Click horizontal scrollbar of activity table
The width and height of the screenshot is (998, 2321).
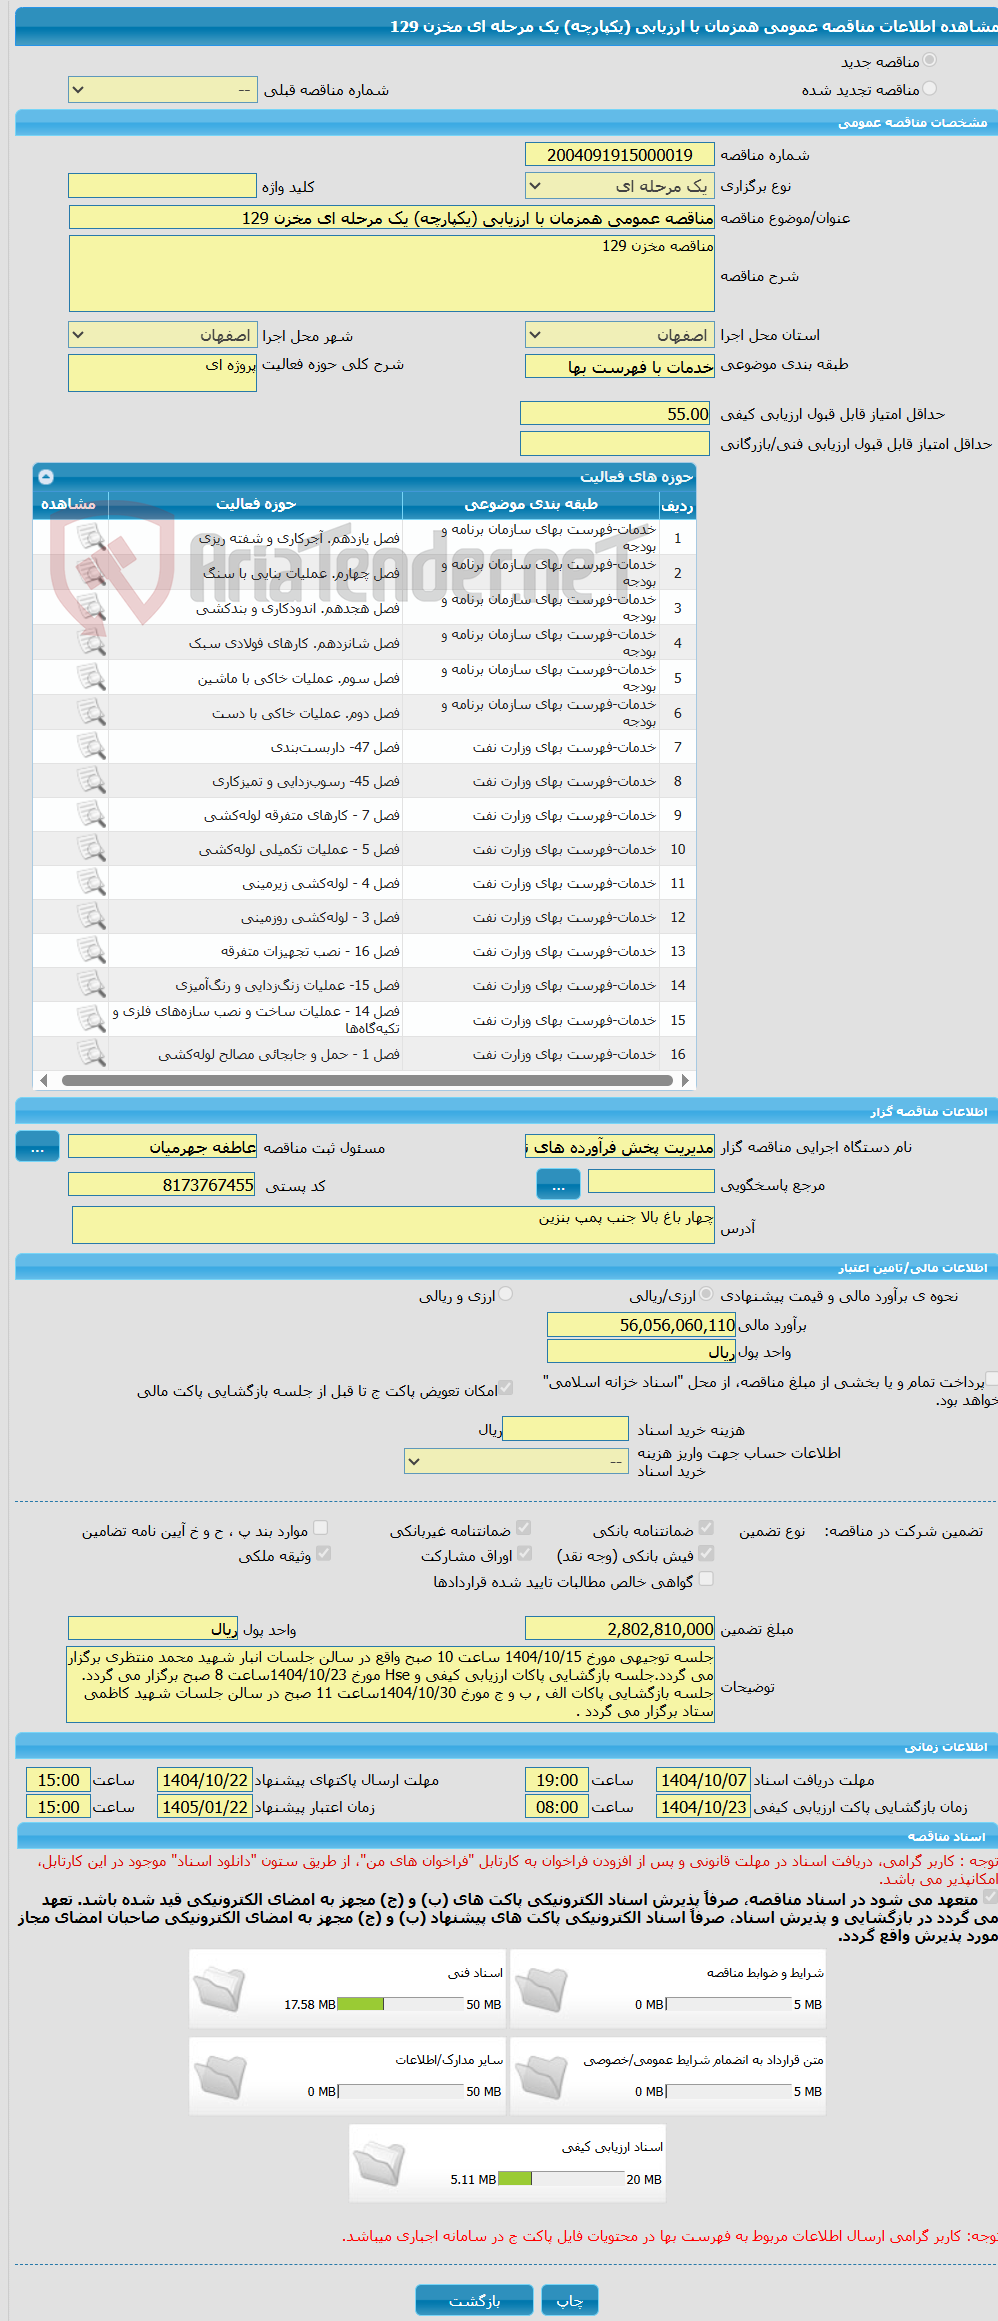point(365,1080)
